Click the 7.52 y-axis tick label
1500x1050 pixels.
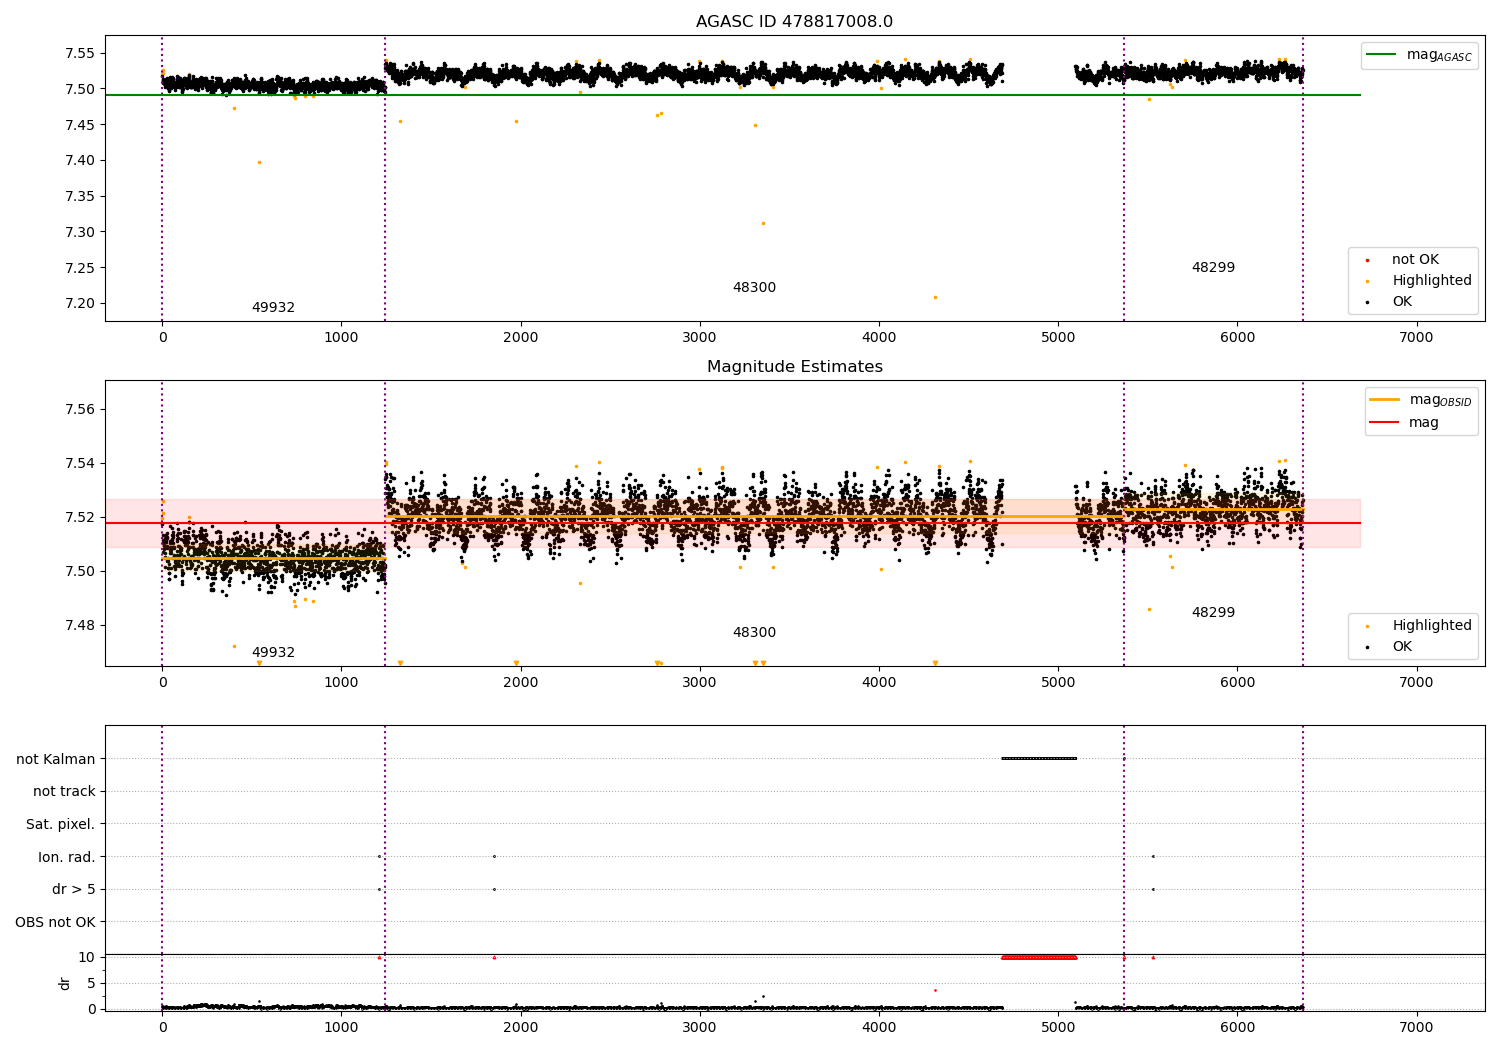click(79, 517)
